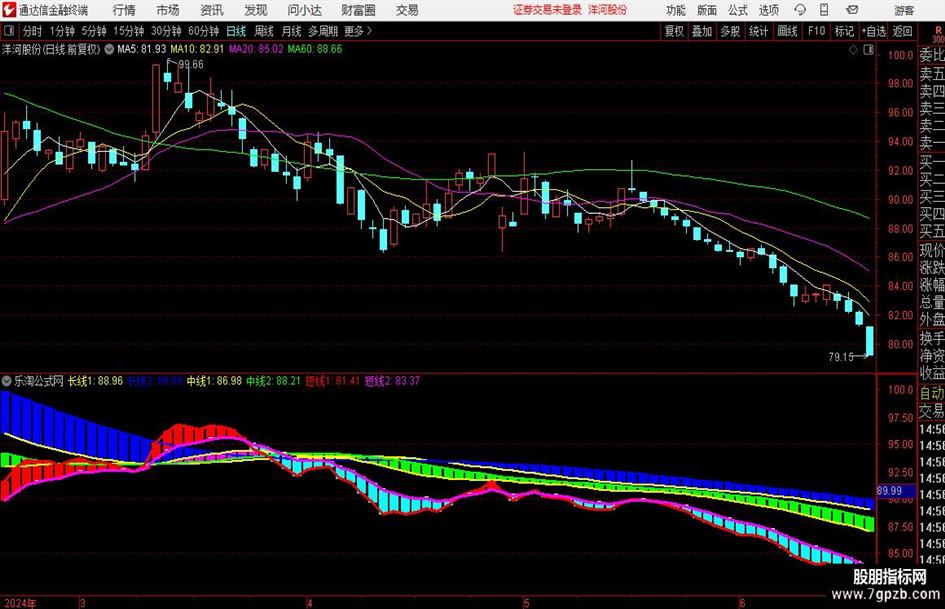Click the MA20: 85.02 indicator label
The image size is (945, 609).
[256, 49]
